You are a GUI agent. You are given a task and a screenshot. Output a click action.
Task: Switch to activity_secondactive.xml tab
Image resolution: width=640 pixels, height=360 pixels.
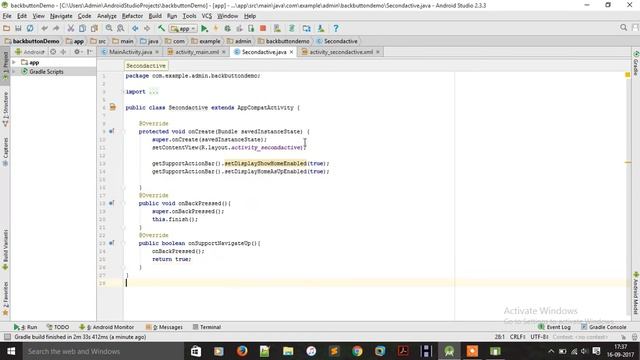[x=341, y=52]
